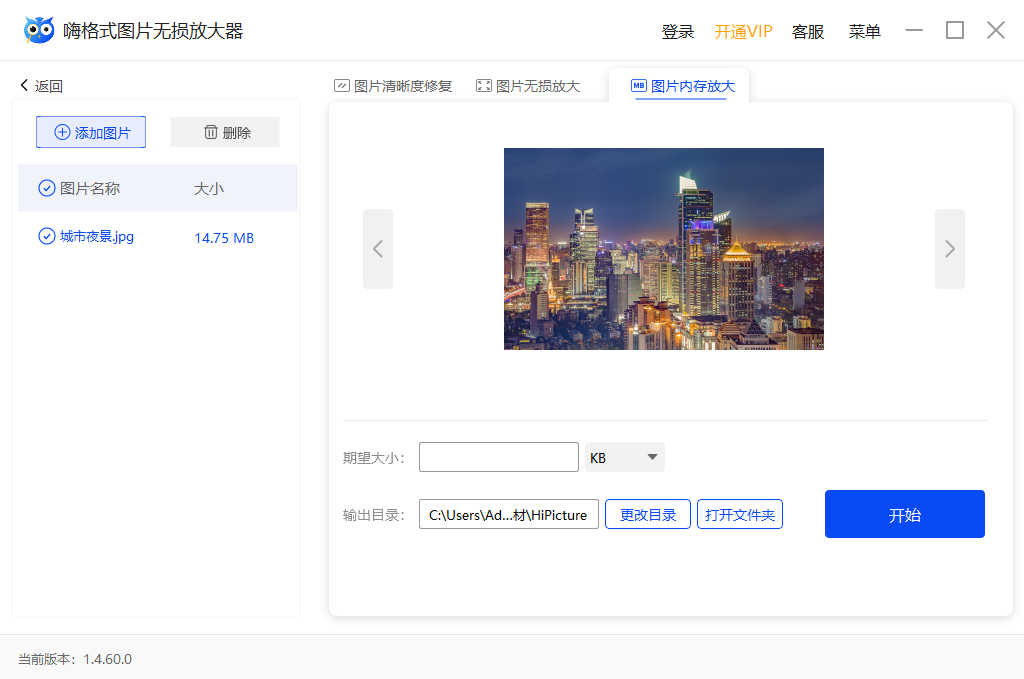Click the right arrow to view next image
1024x679 pixels.
pos(950,248)
